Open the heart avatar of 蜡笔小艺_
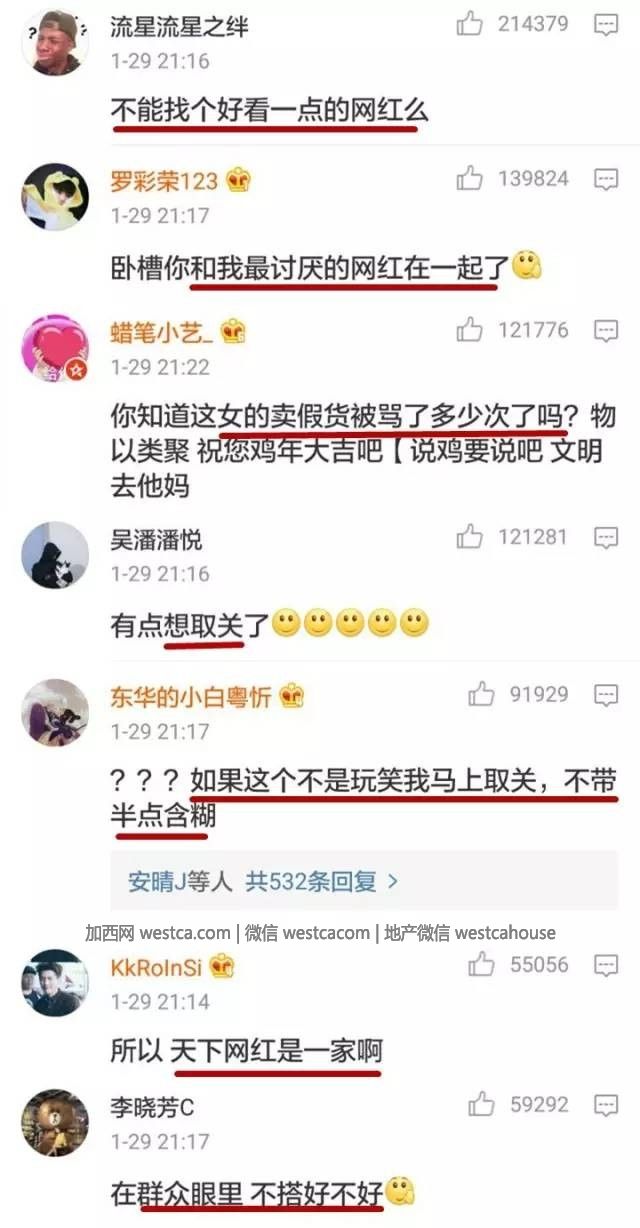The height and width of the screenshot is (1228, 640). point(55,348)
